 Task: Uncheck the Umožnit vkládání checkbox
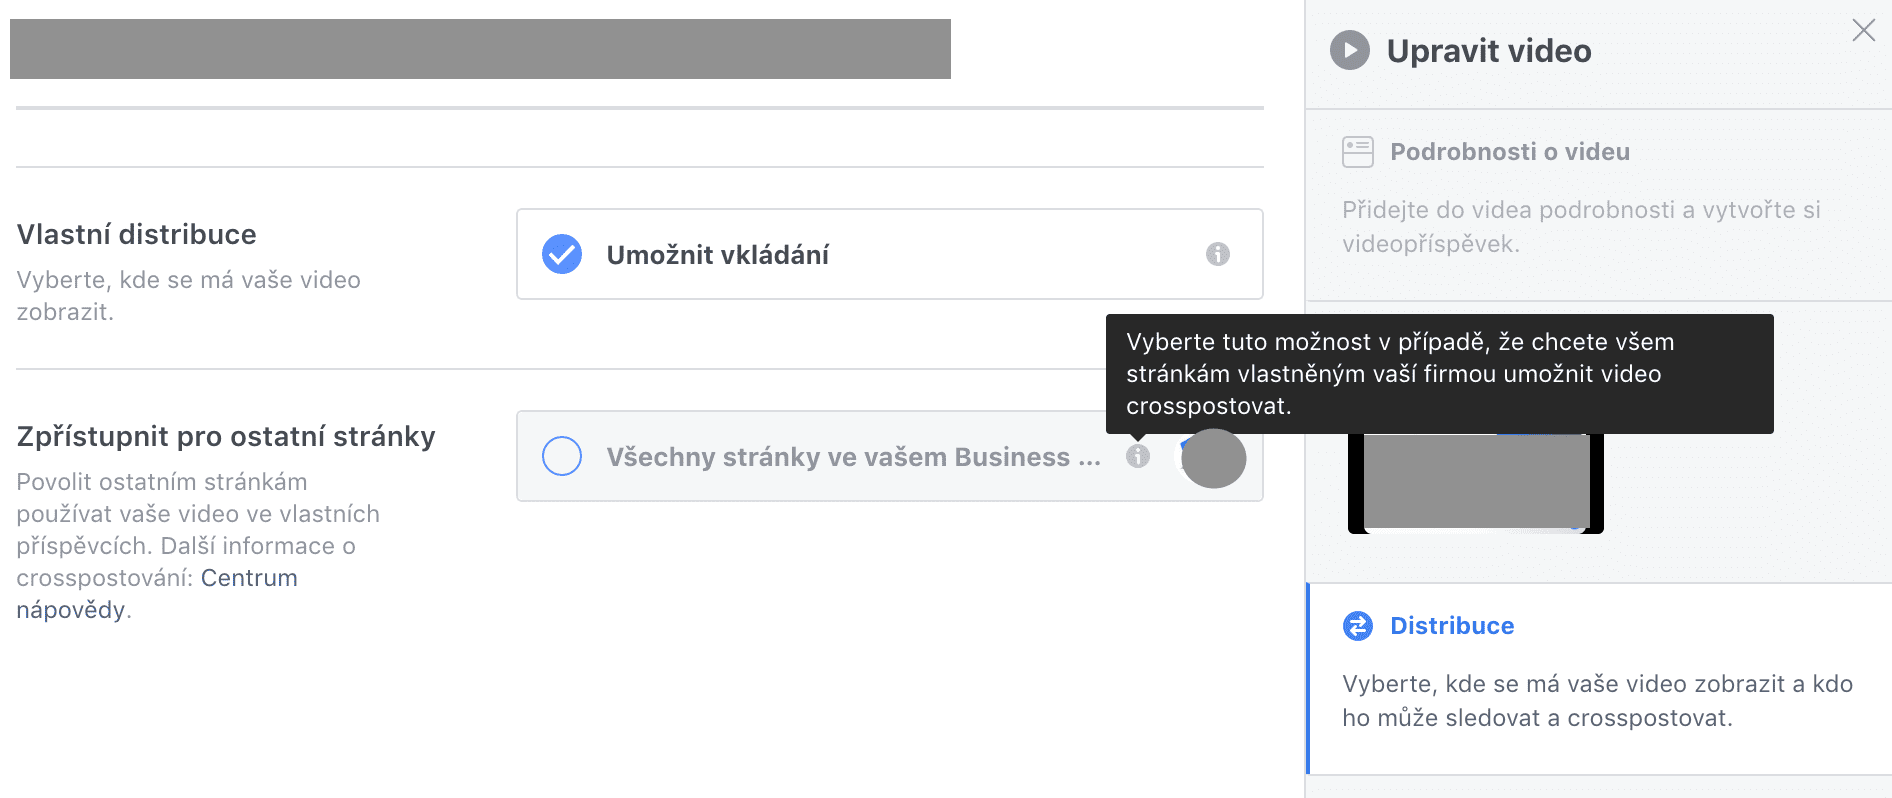[x=562, y=254]
